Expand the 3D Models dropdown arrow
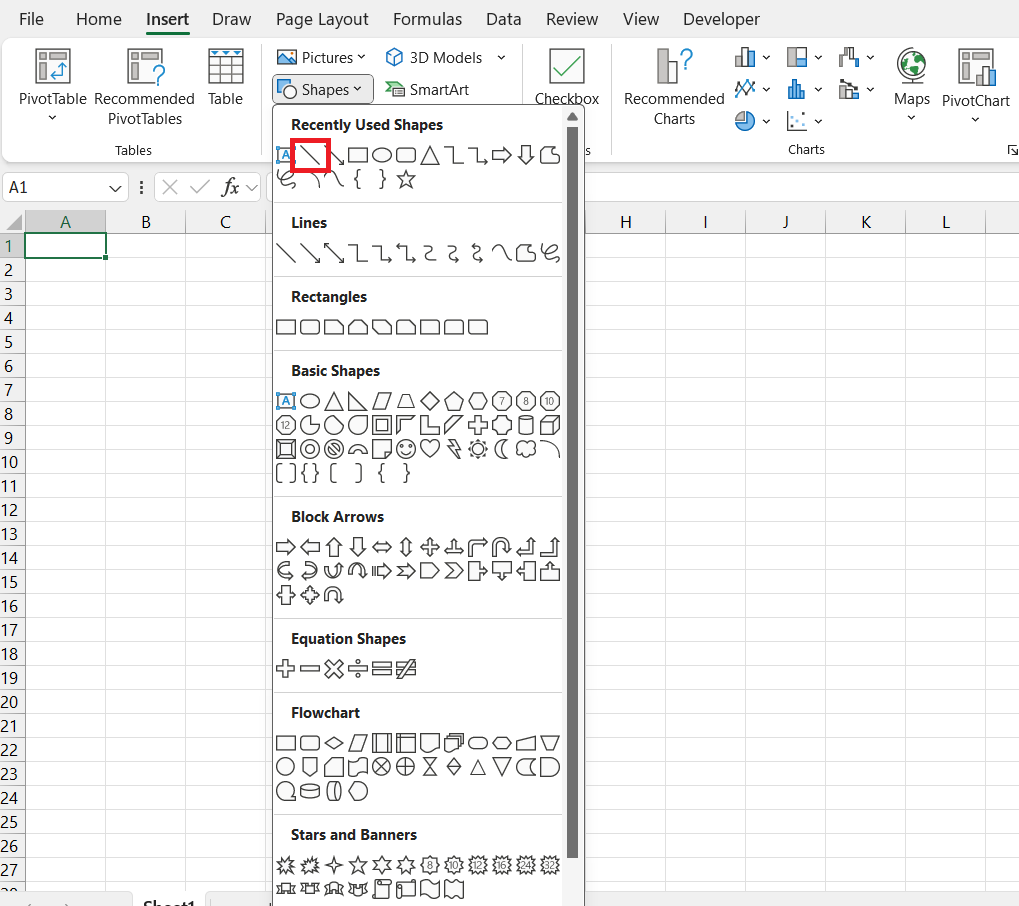Image resolution: width=1019 pixels, height=906 pixels. tap(501, 58)
